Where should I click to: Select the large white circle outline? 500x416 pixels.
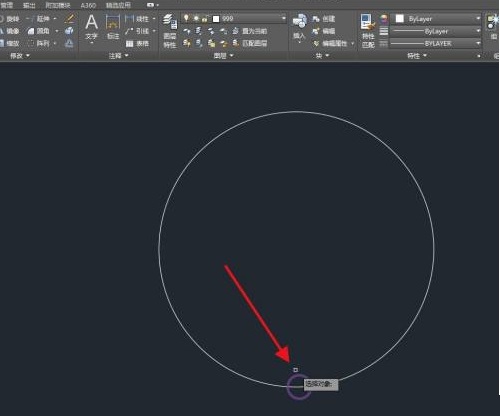pos(296,112)
